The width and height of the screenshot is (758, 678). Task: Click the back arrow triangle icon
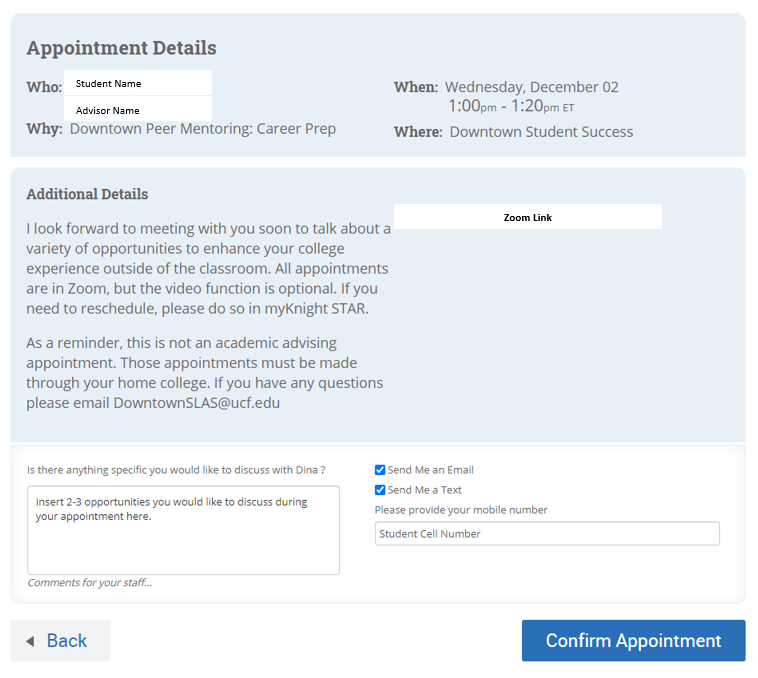30,641
